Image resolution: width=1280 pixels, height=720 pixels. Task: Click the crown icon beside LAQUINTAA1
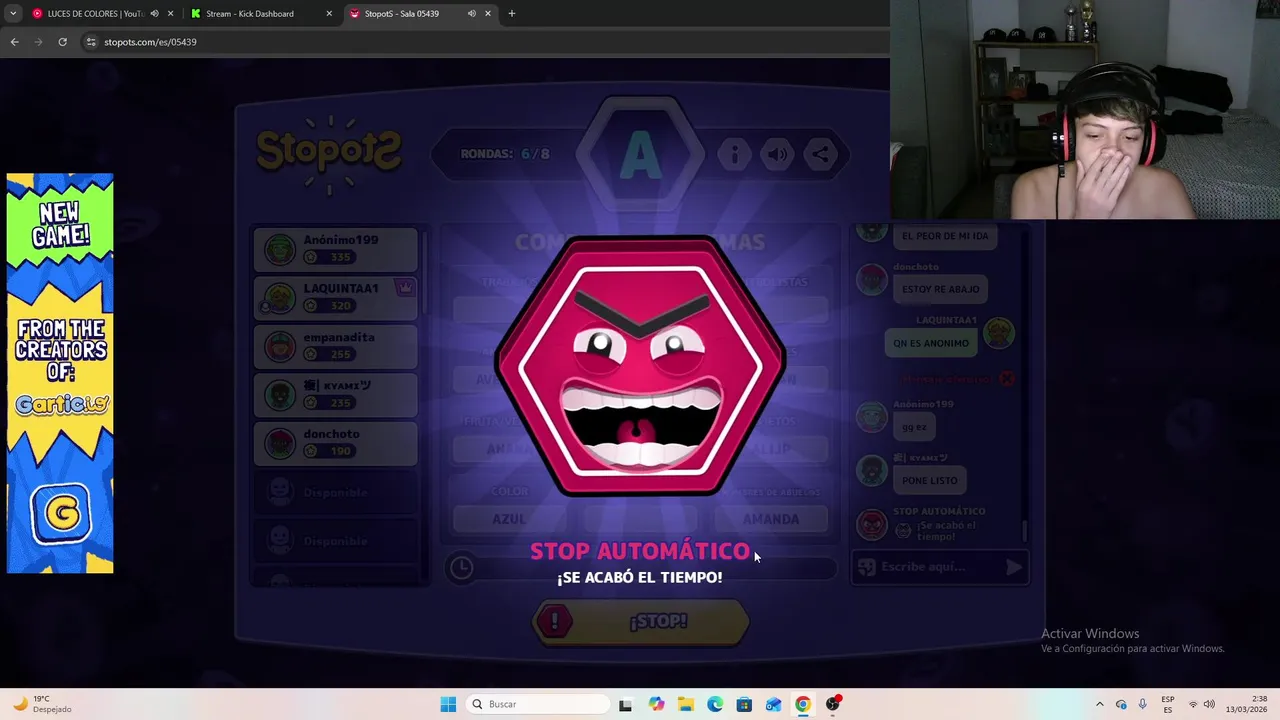[405, 287]
